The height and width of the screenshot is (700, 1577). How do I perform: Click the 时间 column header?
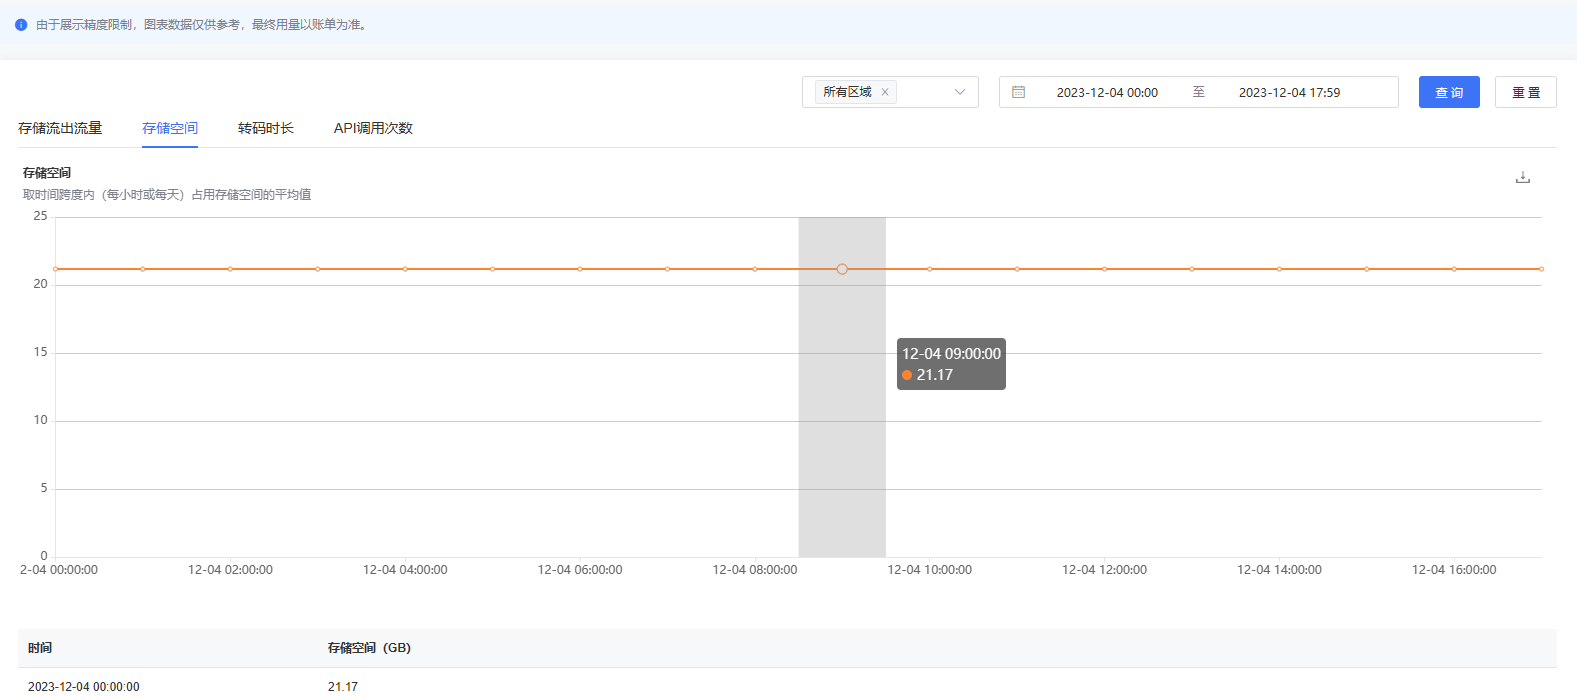pyautogui.click(x=40, y=648)
